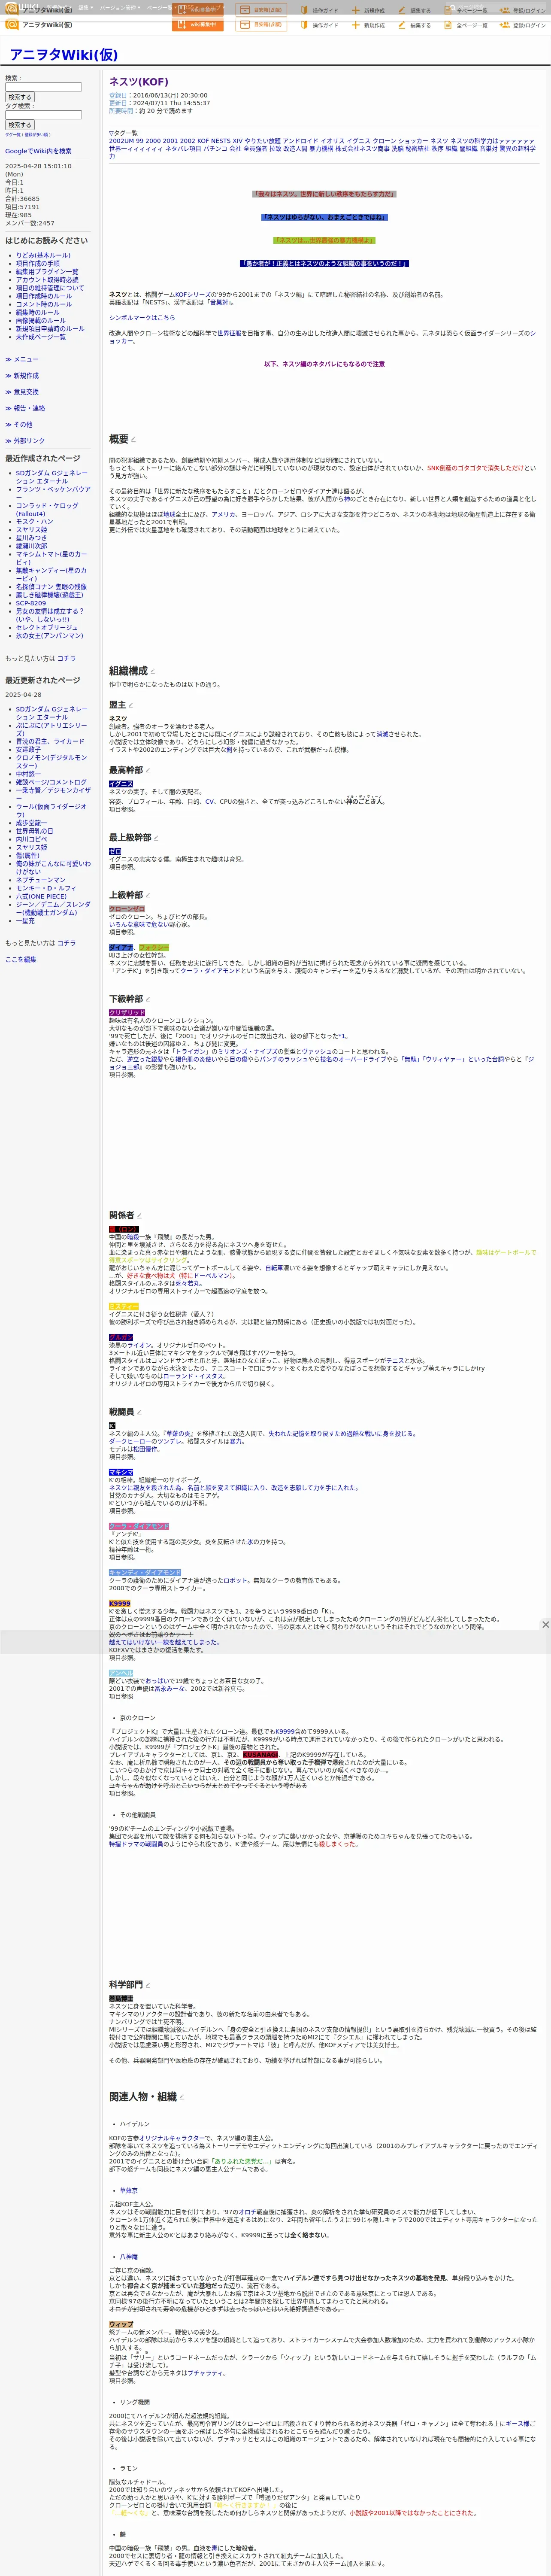Open アカウント取得時必読 link
551x2576 pixels.
coord(47,280)
